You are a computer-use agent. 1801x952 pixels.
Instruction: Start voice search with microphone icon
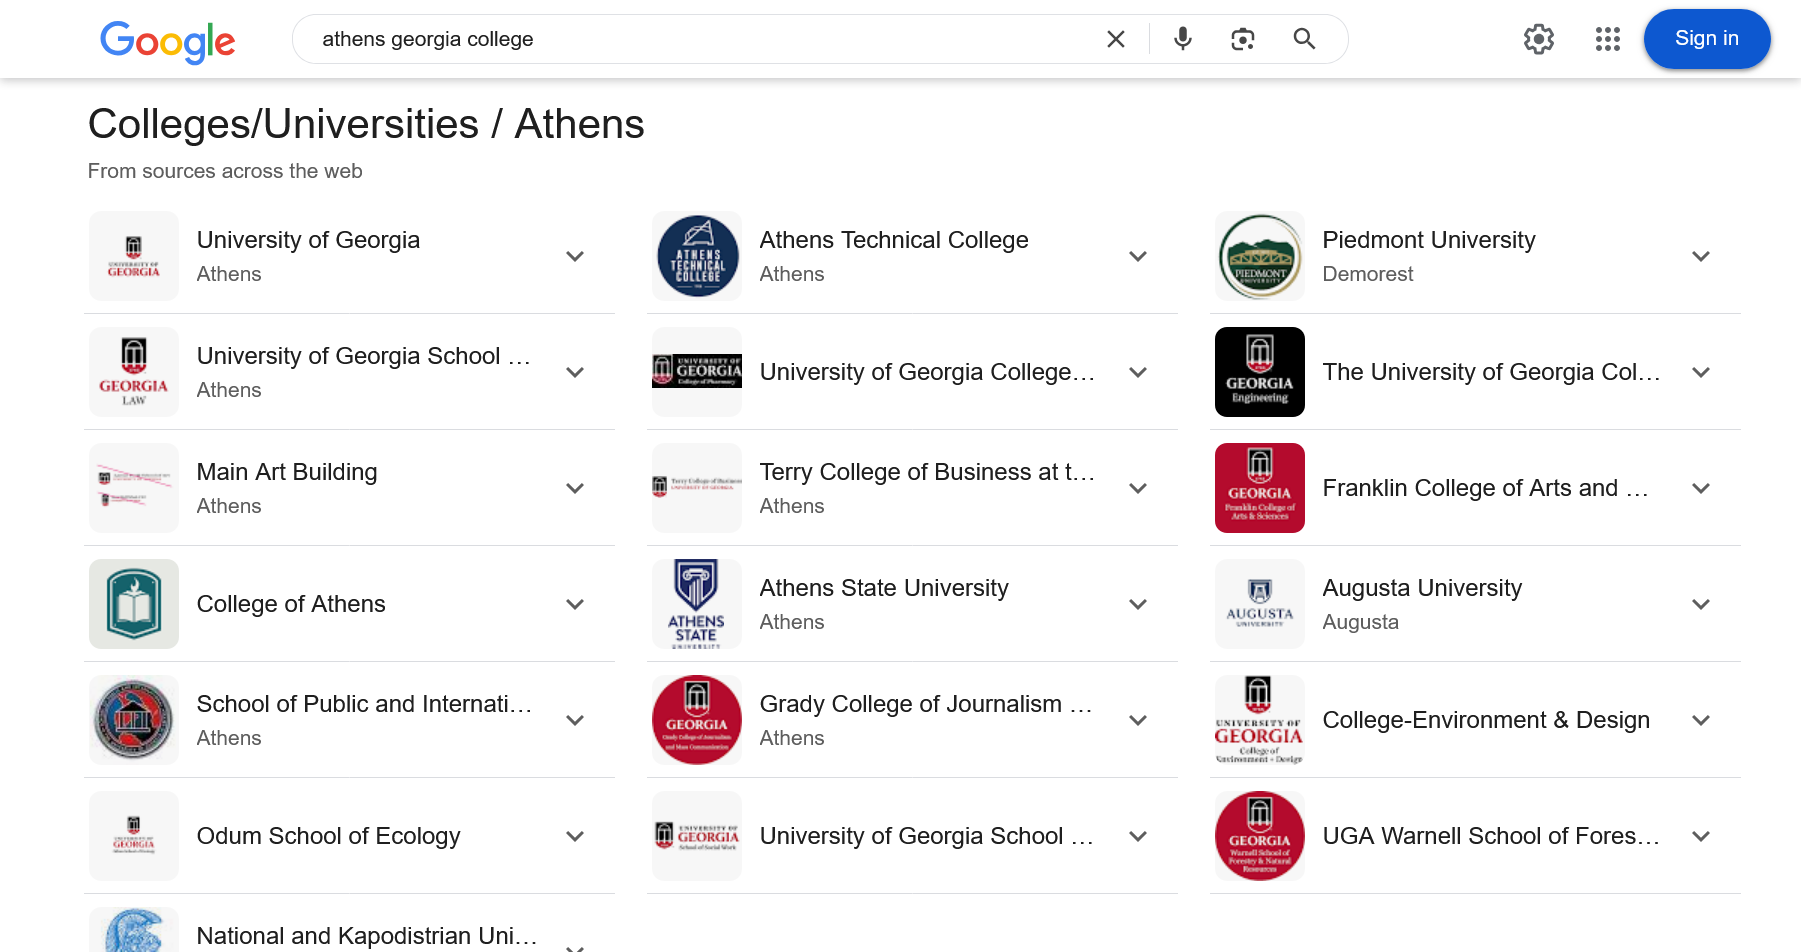[1182, 39]
